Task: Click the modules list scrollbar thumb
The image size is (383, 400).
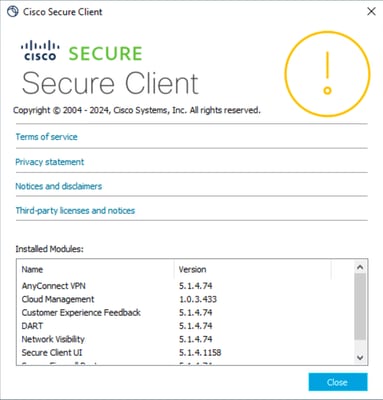Action: pos(360,307)
